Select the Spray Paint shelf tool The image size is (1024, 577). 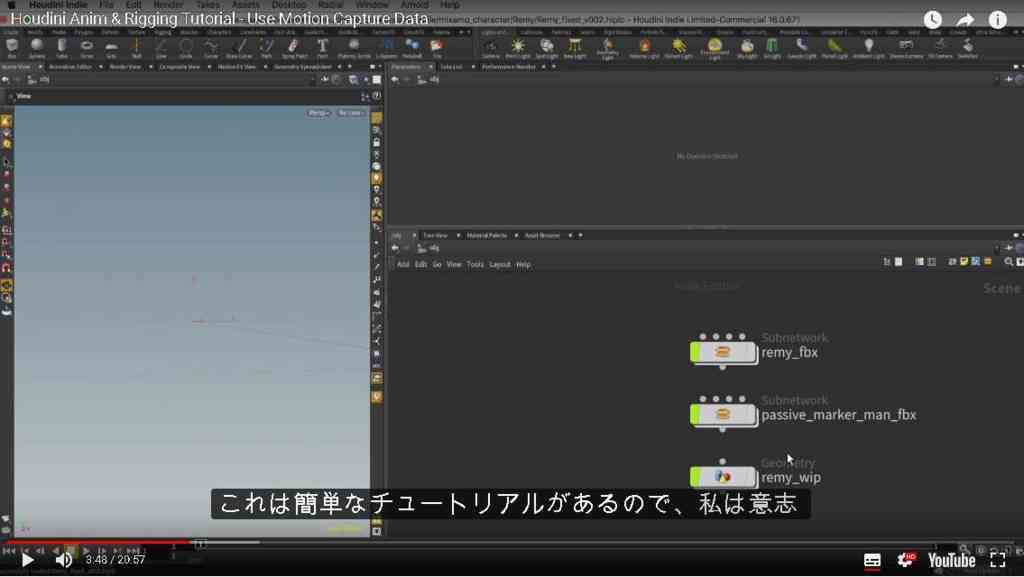click(x=294, y=46)
